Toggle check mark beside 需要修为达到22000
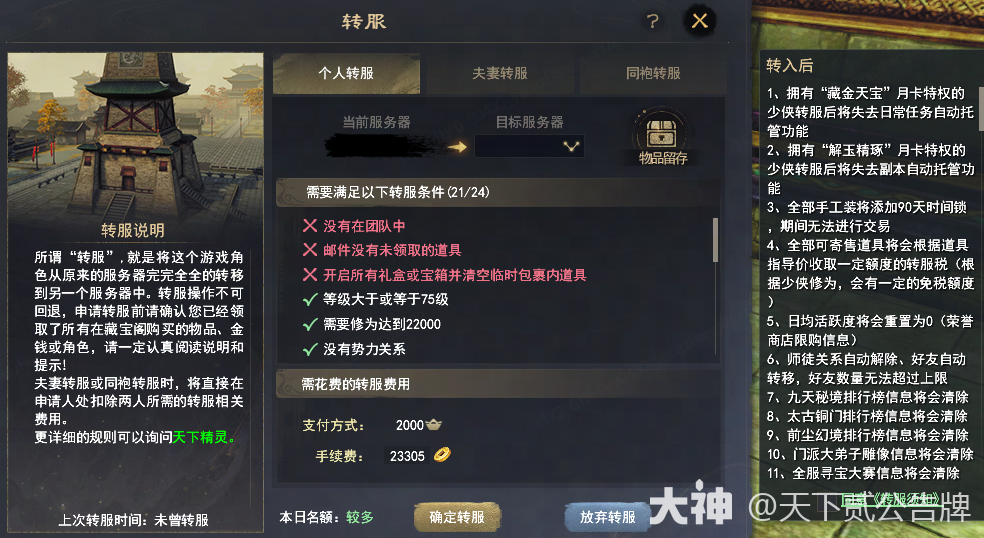 click(310, 324)
